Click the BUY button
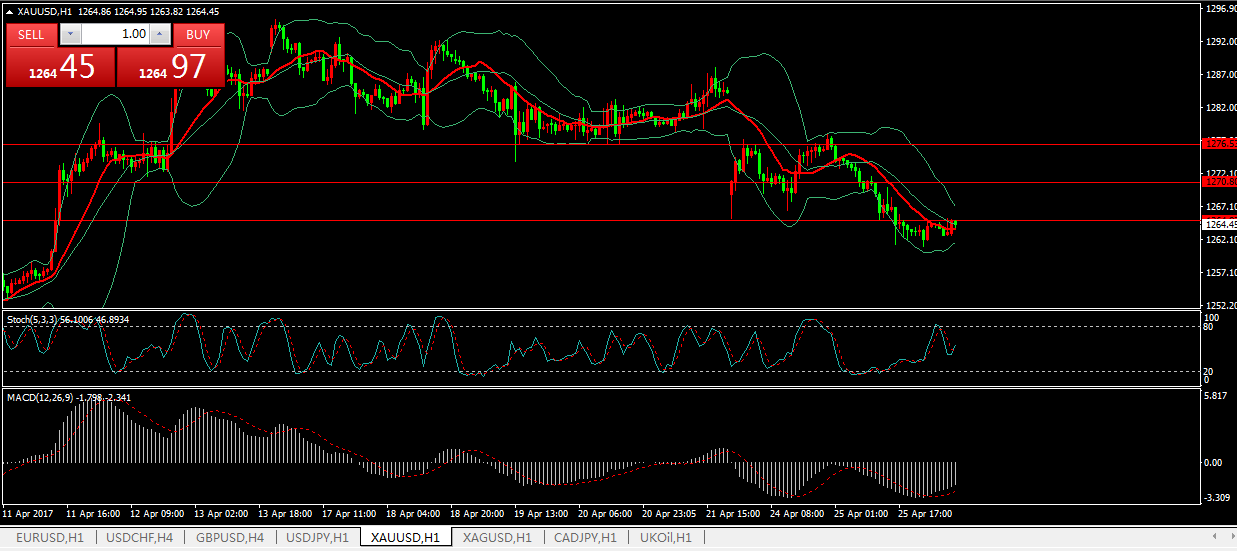The image size is (1237, 551). [x=198, y=34]
